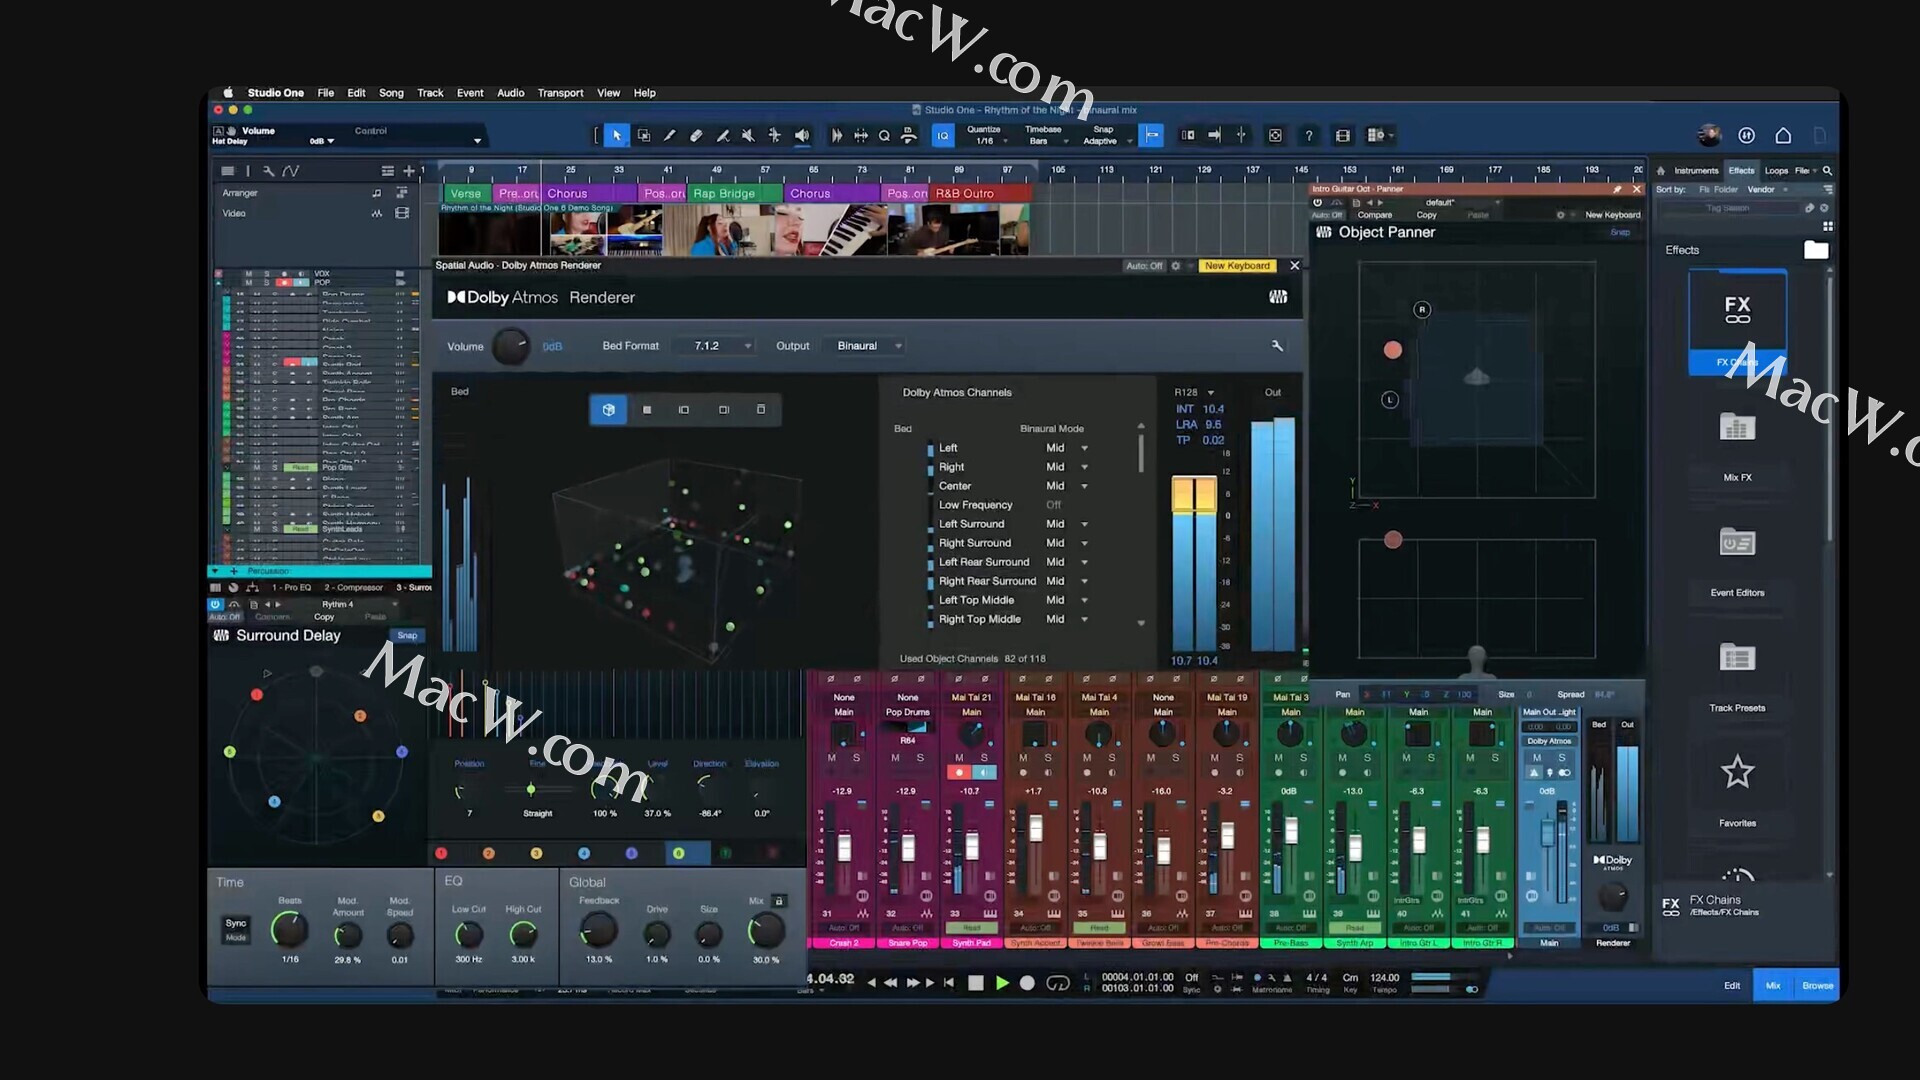Pick the Eraser tool
Image resolution: width=1920 pixels, height=1080 pixels.
[696, 136]
